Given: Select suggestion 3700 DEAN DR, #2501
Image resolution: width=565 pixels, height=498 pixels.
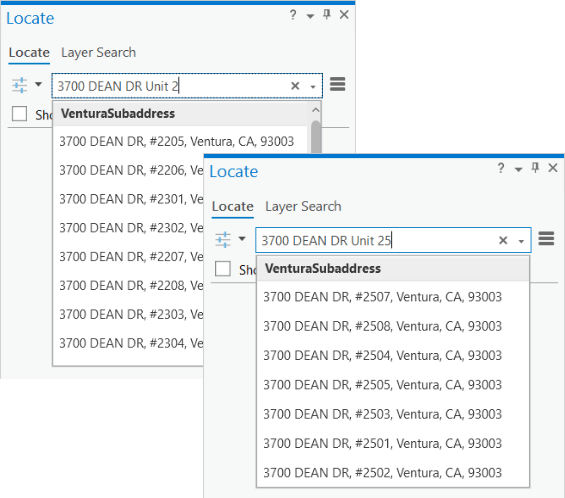Looking at the screenshot, I should [x=393, y=444].
